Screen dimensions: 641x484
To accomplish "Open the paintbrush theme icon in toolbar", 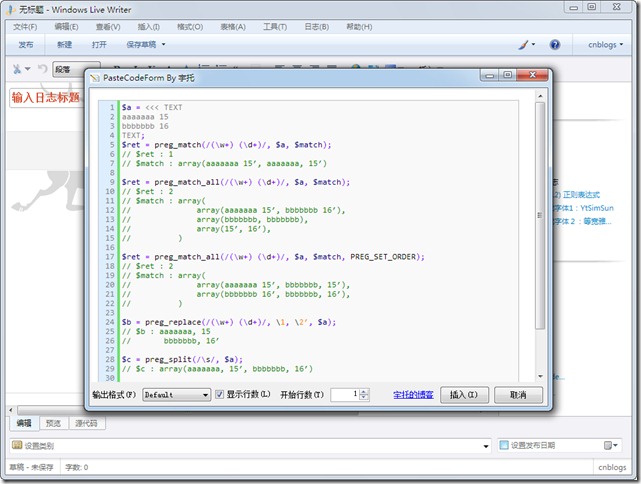I will 524,45.
